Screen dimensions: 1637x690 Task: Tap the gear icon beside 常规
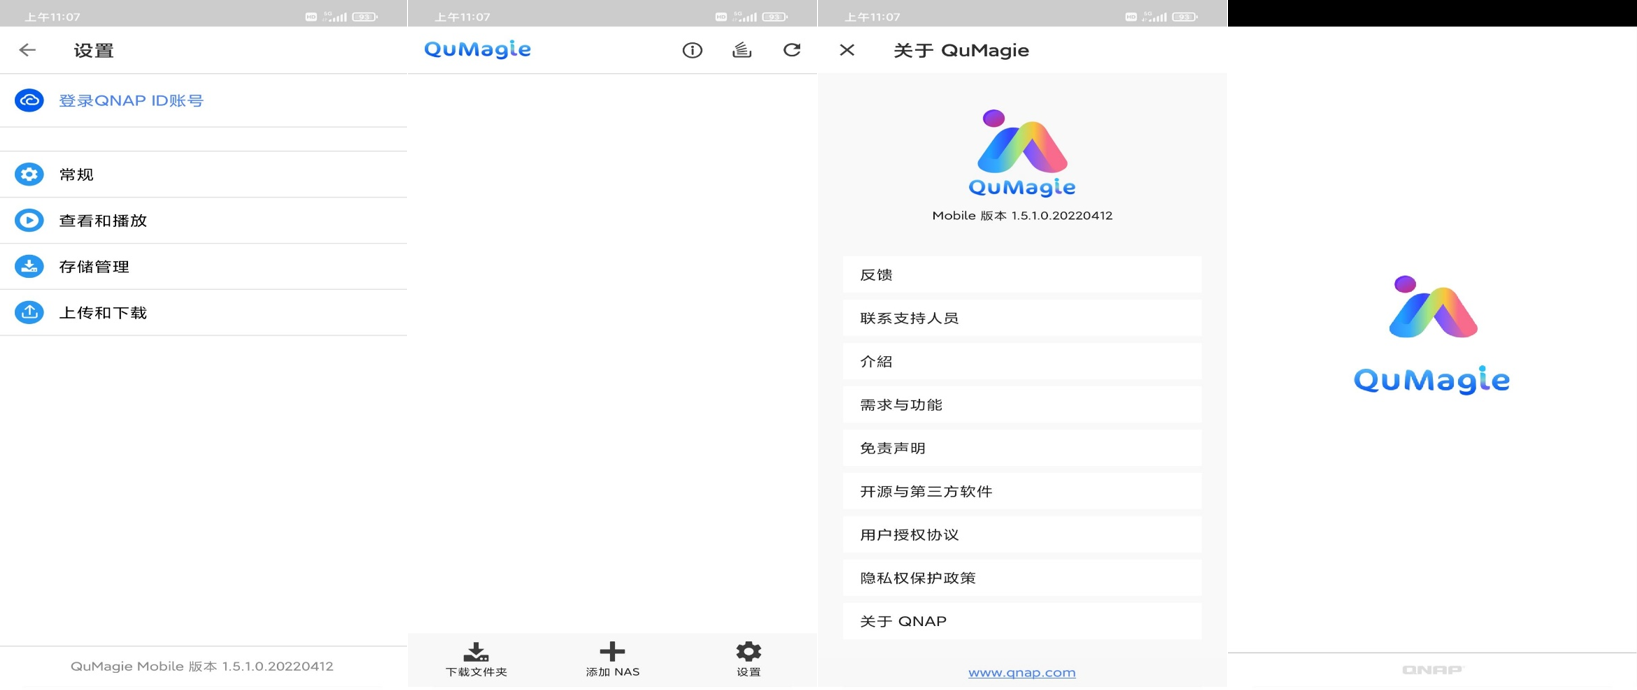(x=29, y=174)
